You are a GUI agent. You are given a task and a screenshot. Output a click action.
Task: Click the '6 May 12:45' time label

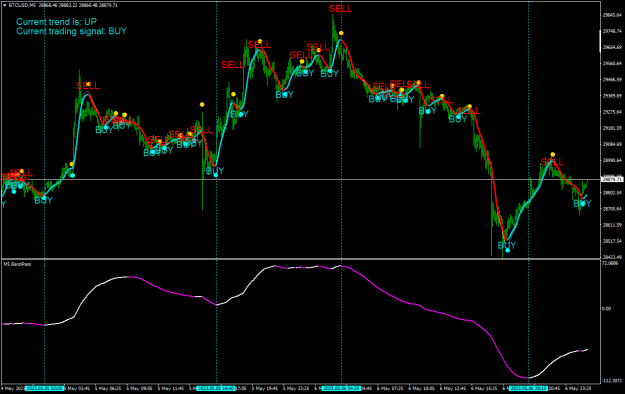[453, 388]
